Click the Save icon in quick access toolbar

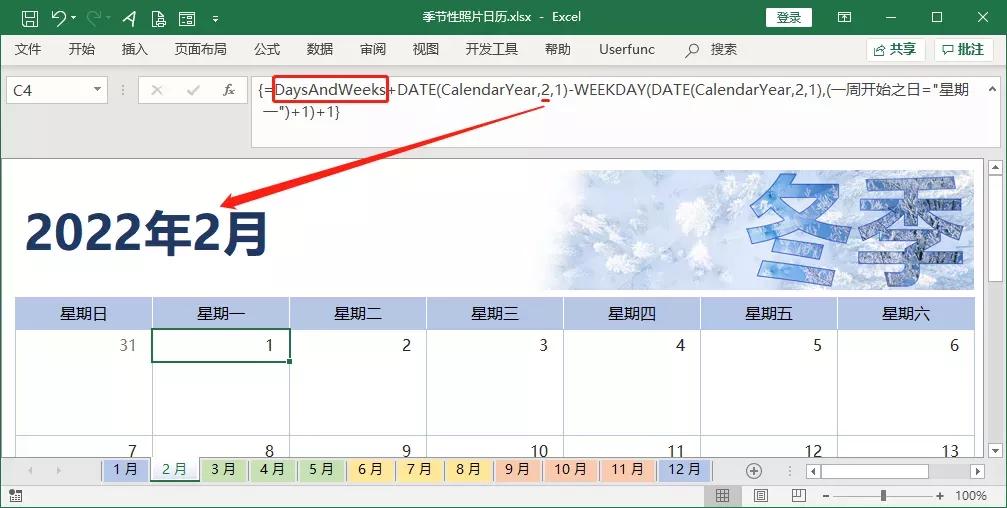(30, 19)
